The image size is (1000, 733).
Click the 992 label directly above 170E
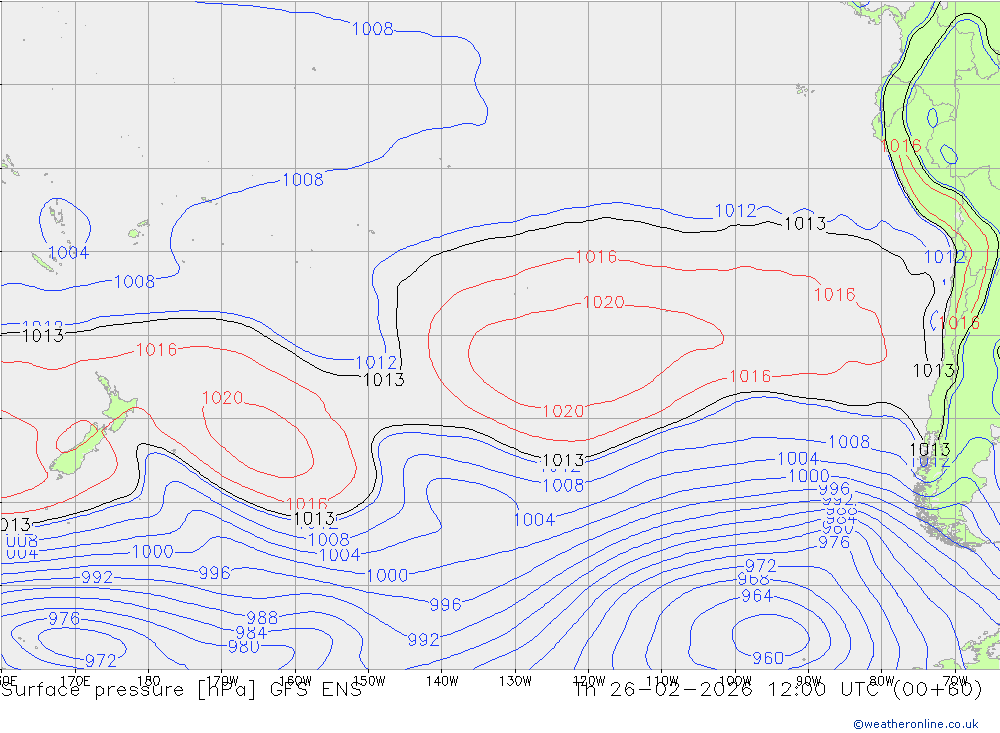pyautogui.click(x=97, y=577)
